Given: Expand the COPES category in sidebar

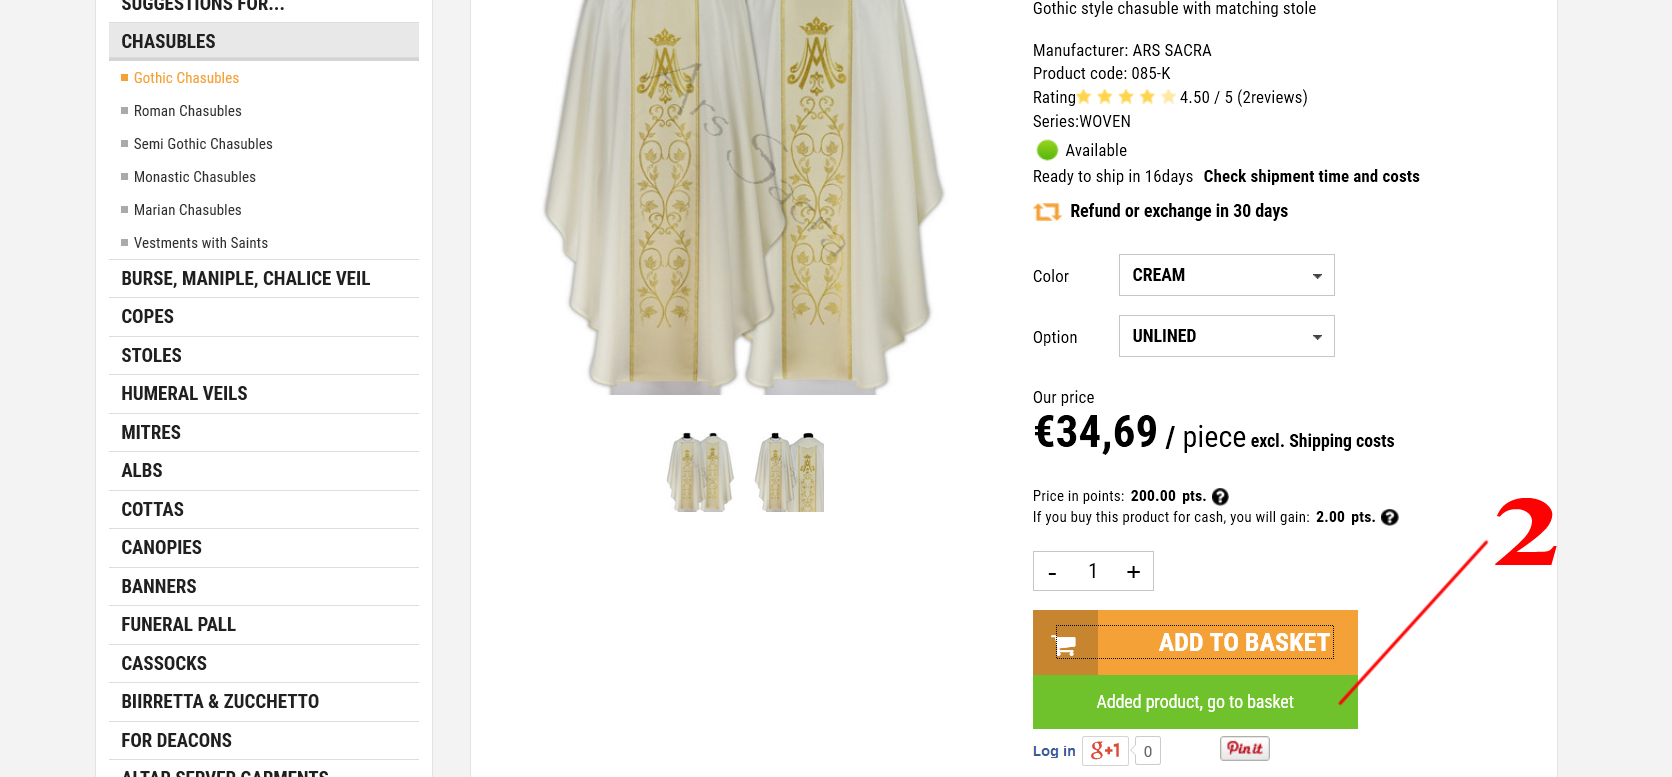Looking at the screenshot, I should 148,317.
